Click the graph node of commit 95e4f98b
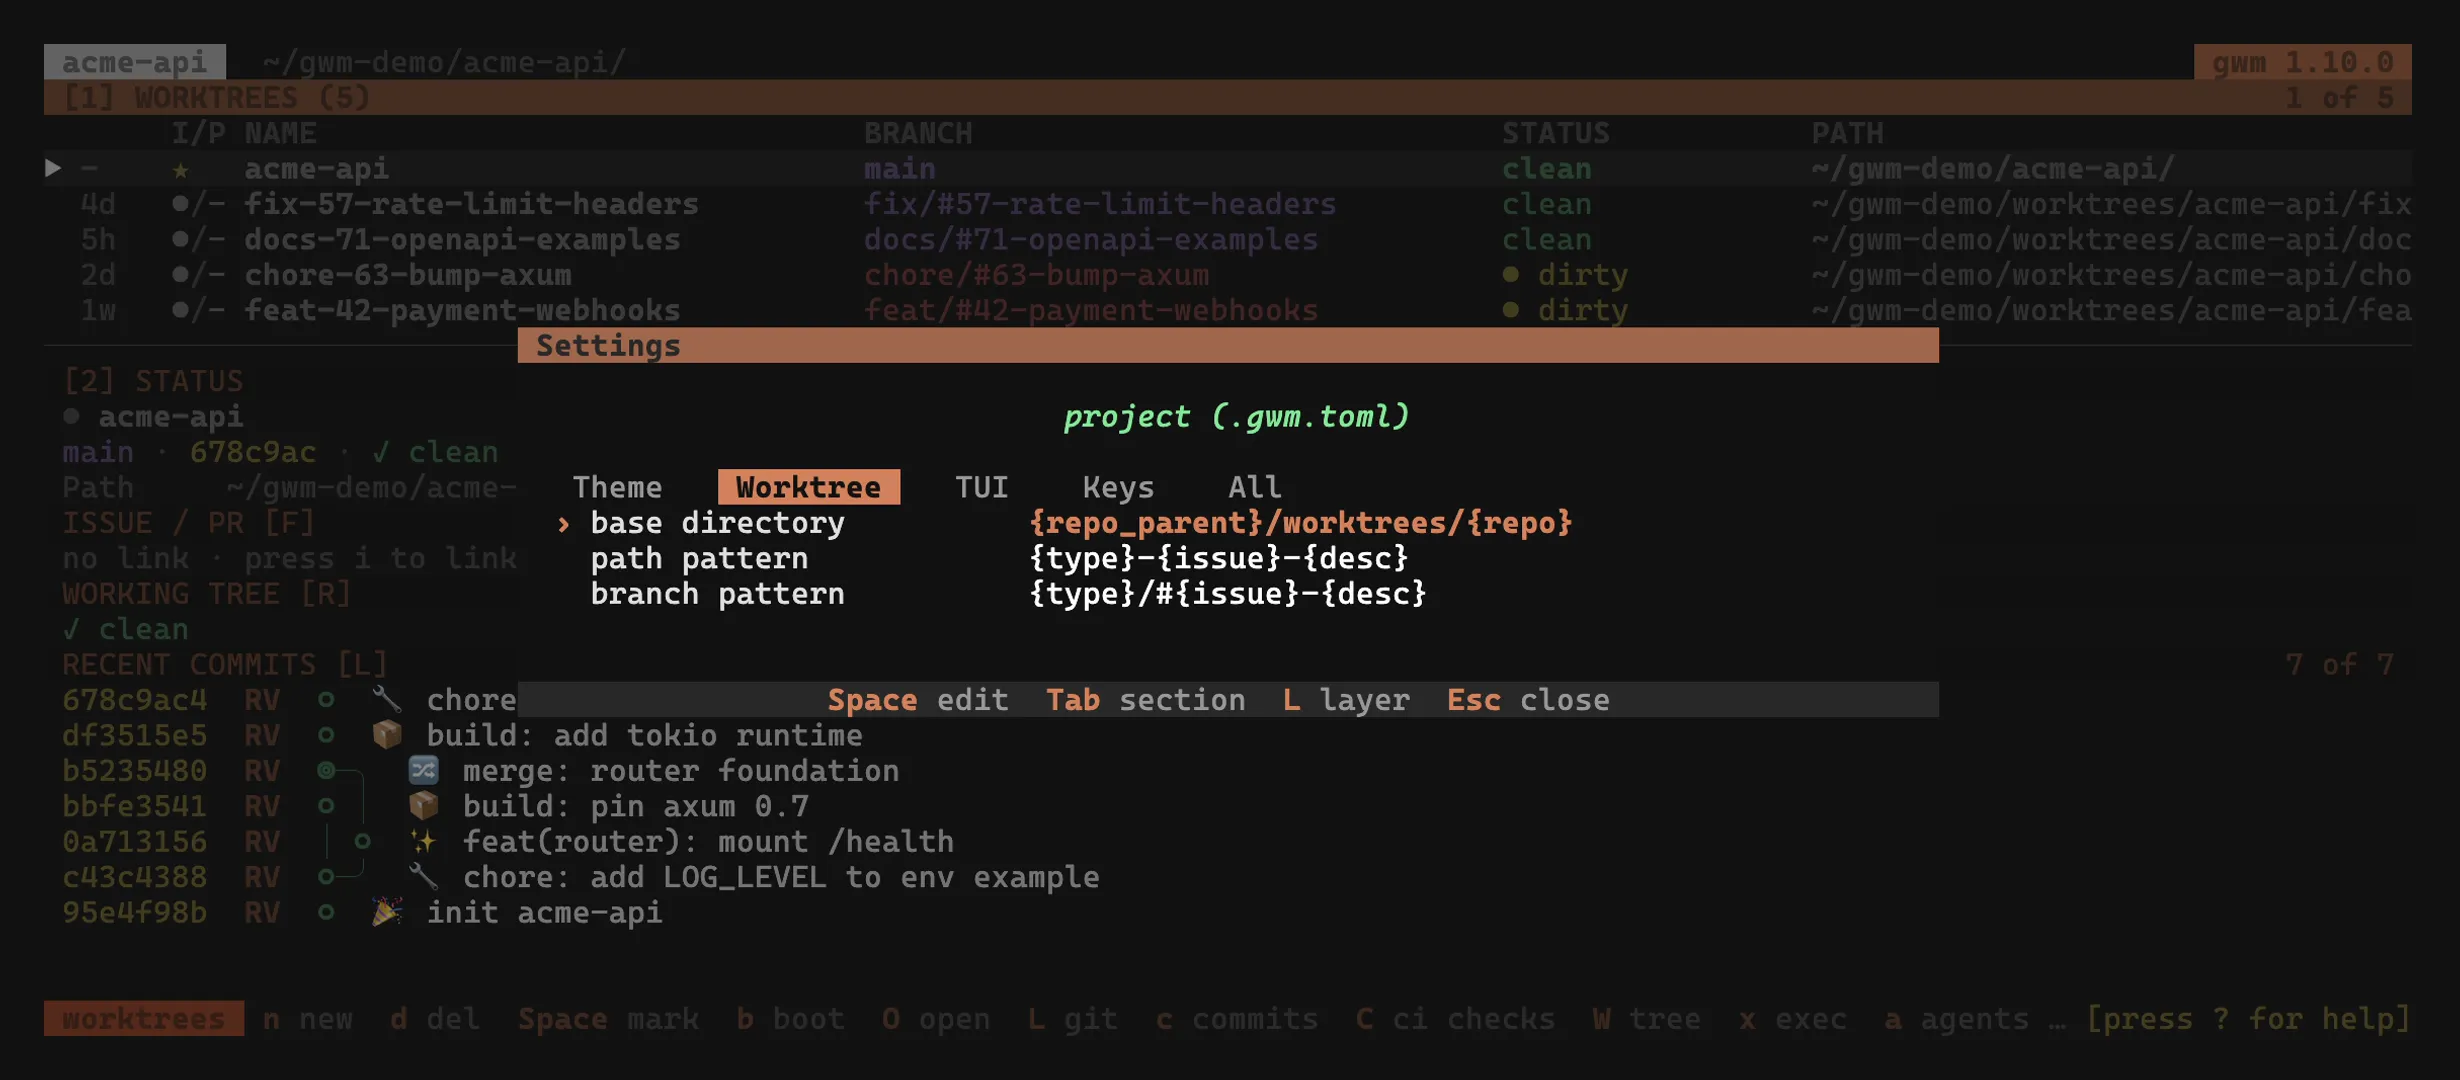Screen dimensions: 2460x1080 point(326,912)
